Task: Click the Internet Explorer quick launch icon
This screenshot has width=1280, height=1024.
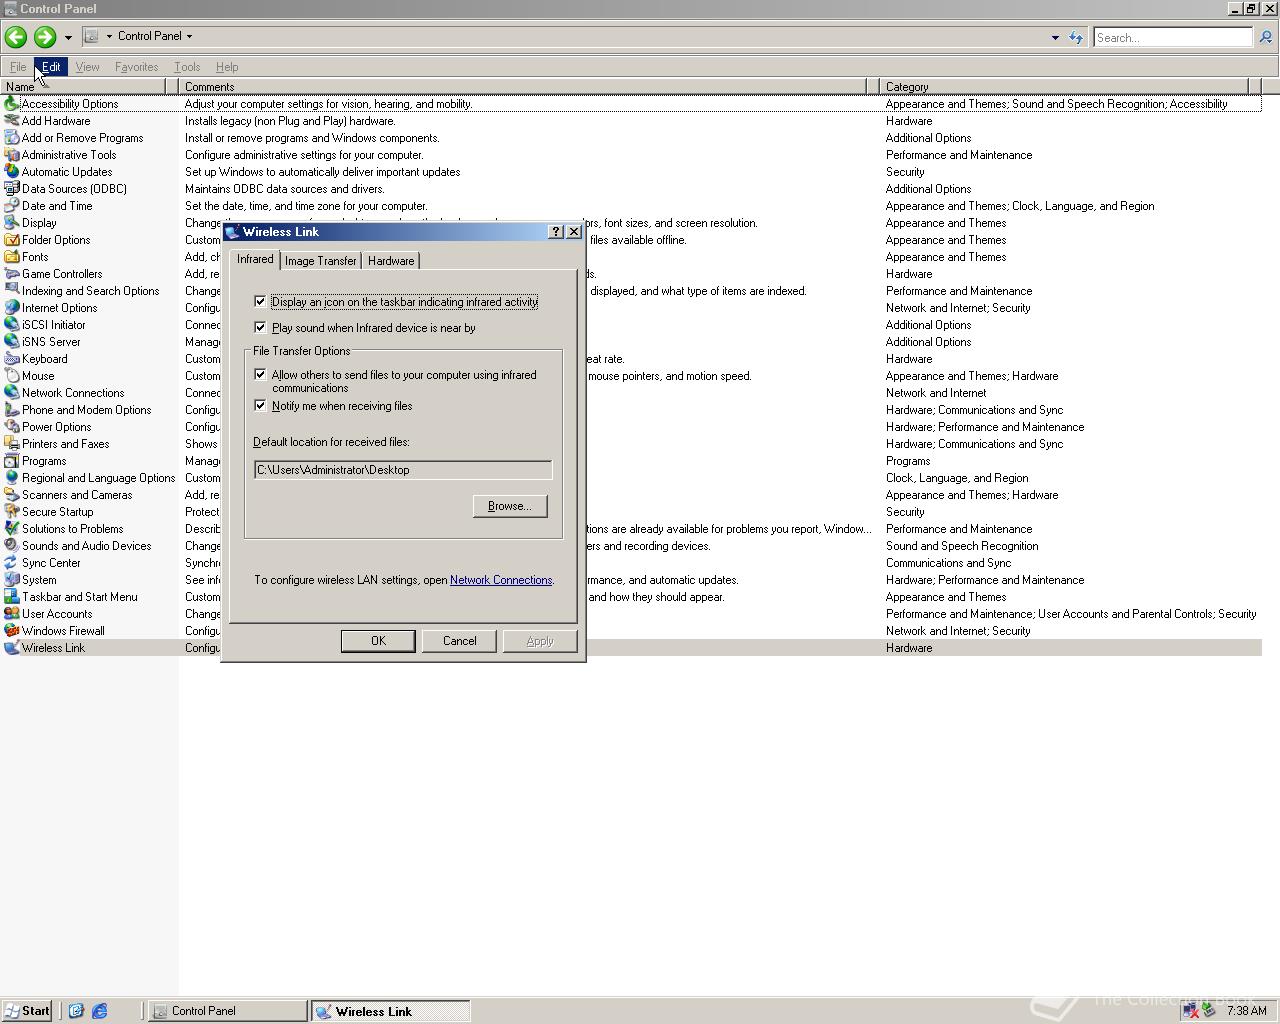Action: 99,1011
